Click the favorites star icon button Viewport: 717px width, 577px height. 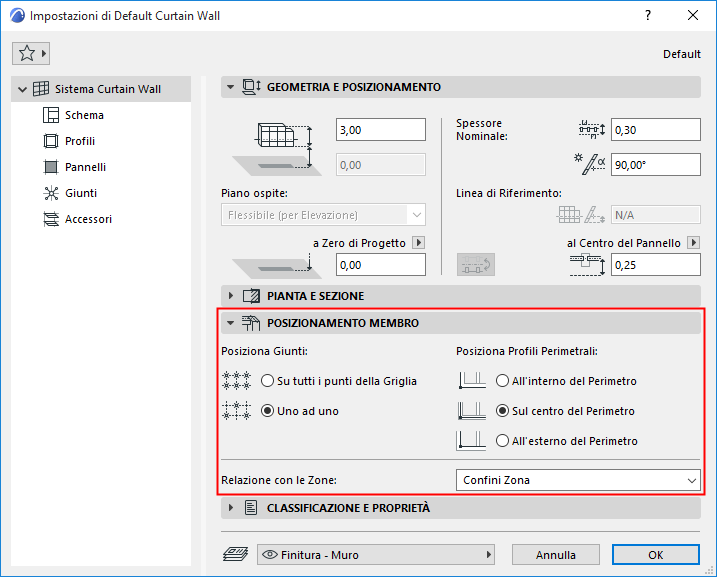coord(26,53)
